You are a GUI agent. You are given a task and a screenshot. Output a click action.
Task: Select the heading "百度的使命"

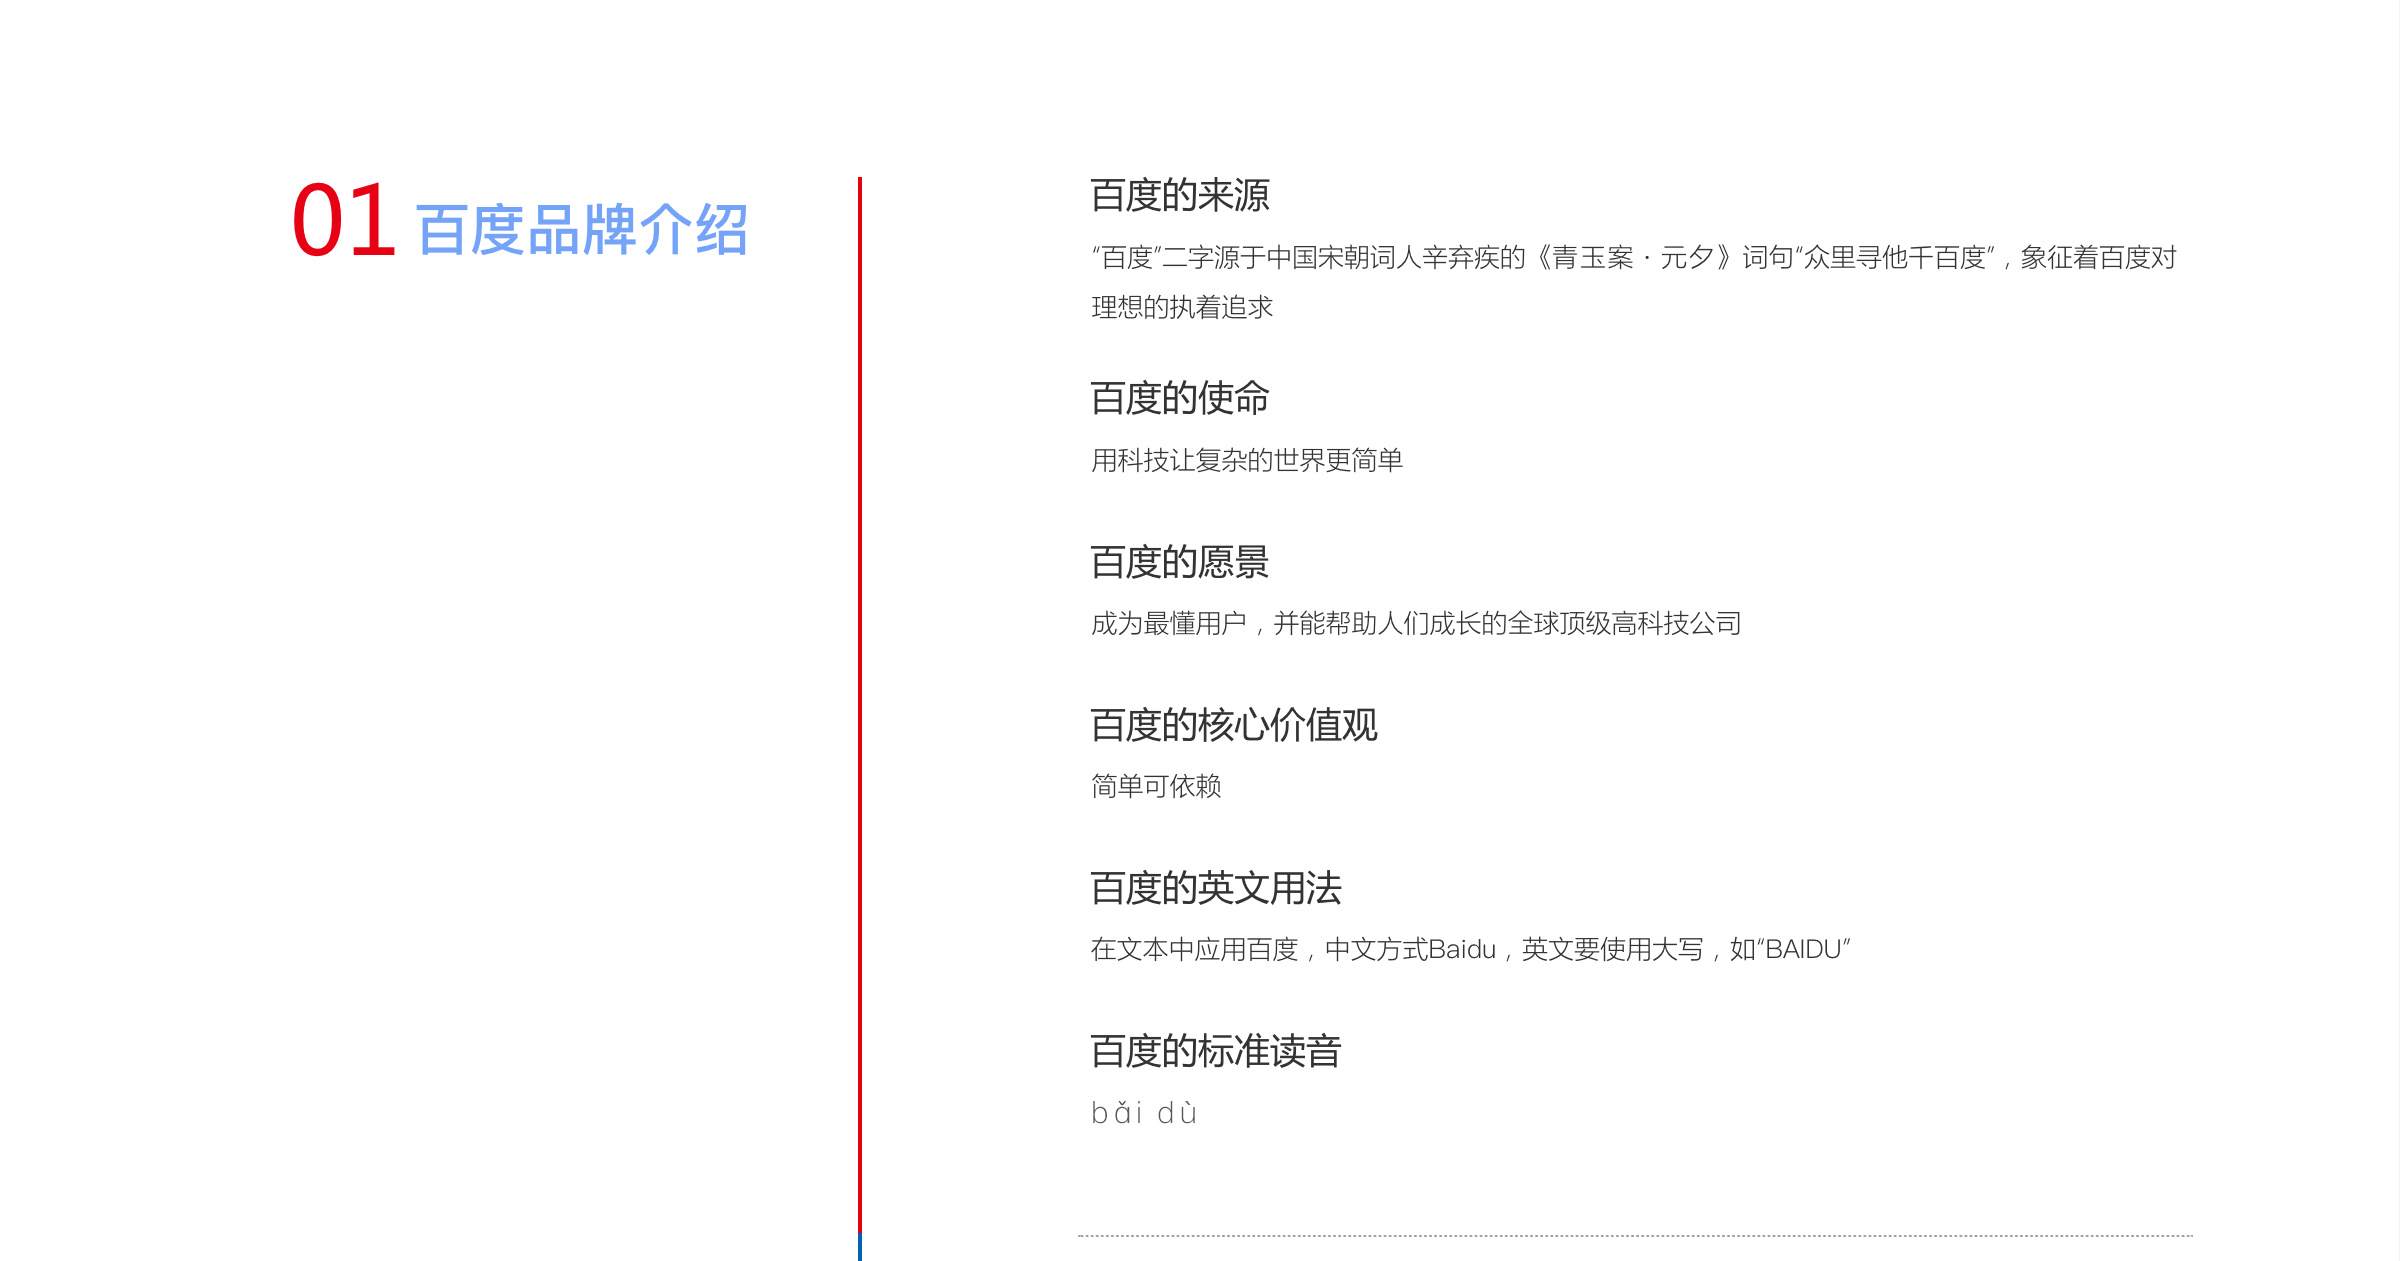(x=1179, y=398)
